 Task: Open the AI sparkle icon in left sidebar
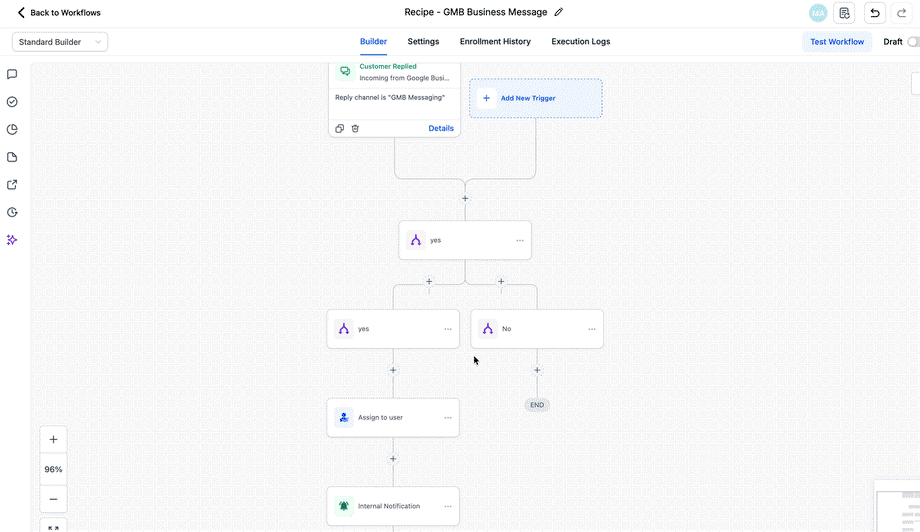coord(12,240)
